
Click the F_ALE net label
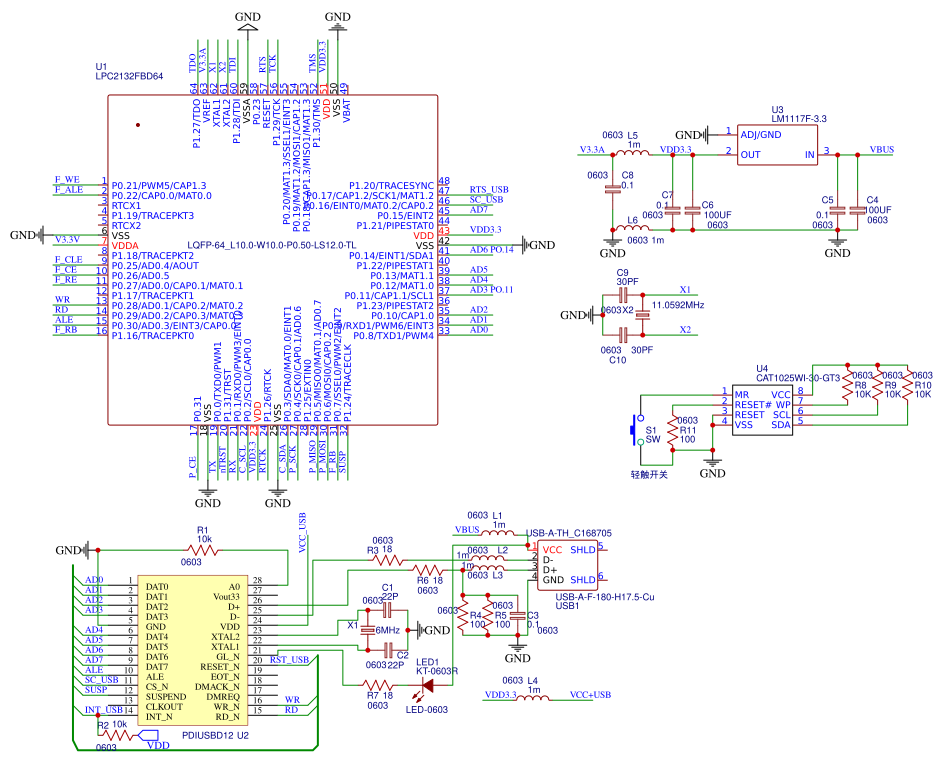tap(69, 189)
